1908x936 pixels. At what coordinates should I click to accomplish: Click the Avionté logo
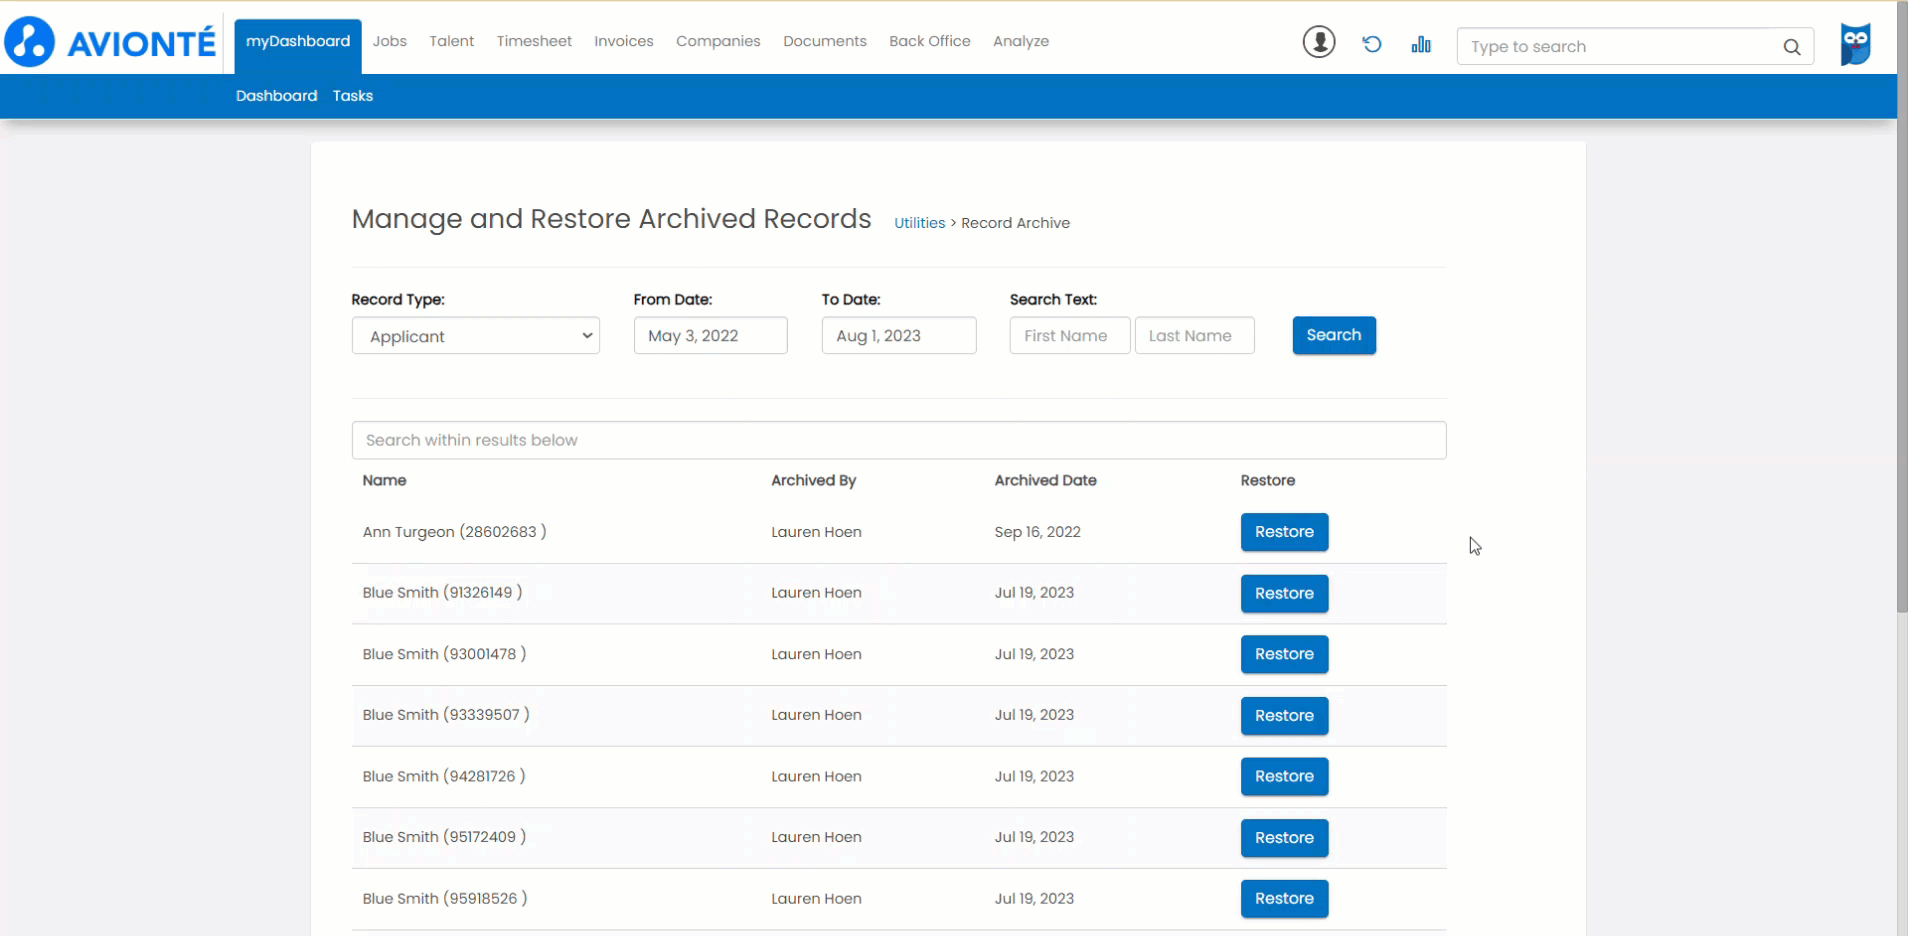[x=110, y=42]
